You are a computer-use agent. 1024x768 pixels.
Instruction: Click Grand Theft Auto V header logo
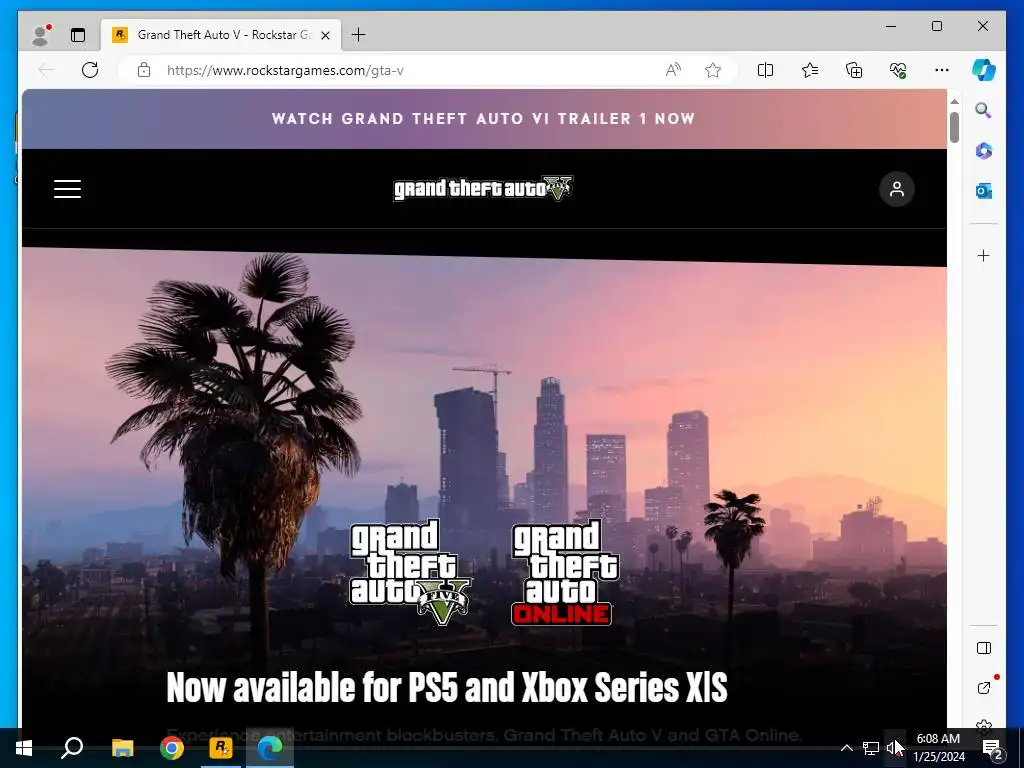pos(483,189)
